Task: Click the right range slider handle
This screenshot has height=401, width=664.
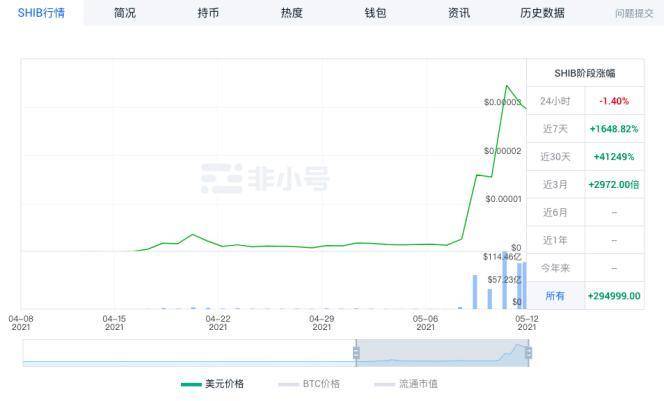Action: point(528,352)
